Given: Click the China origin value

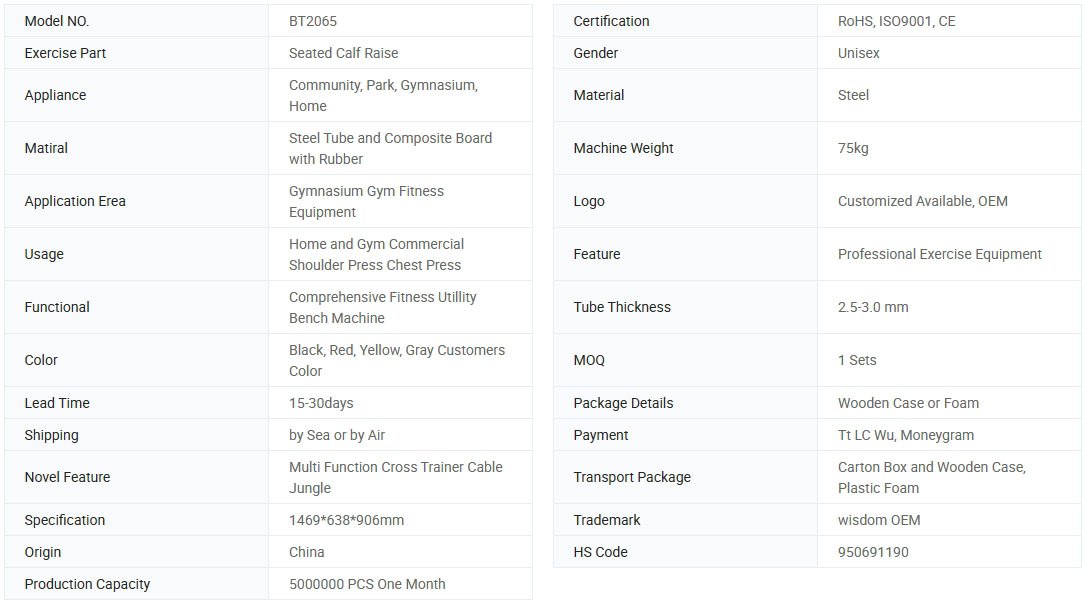Looking at the screenshot, I should pyautogui.click(x=306, y=552).
